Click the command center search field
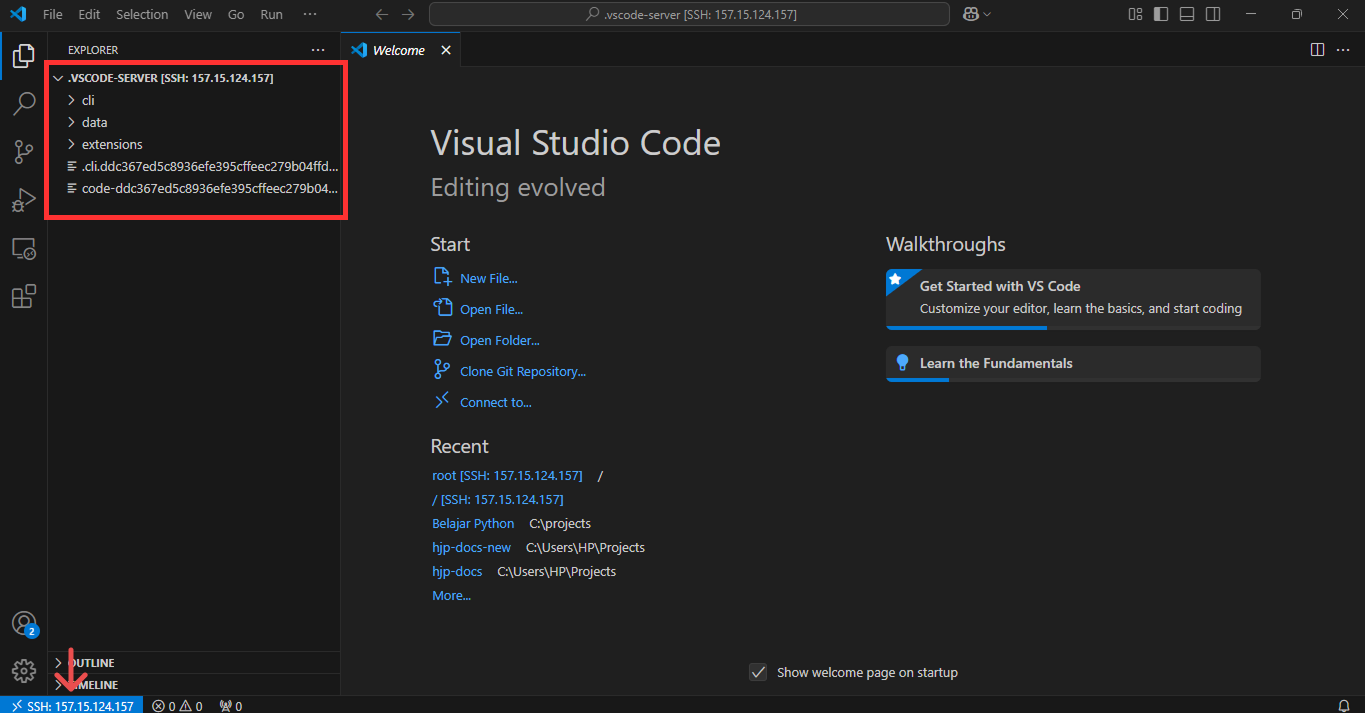1365x713 pixels. (688, 14)
